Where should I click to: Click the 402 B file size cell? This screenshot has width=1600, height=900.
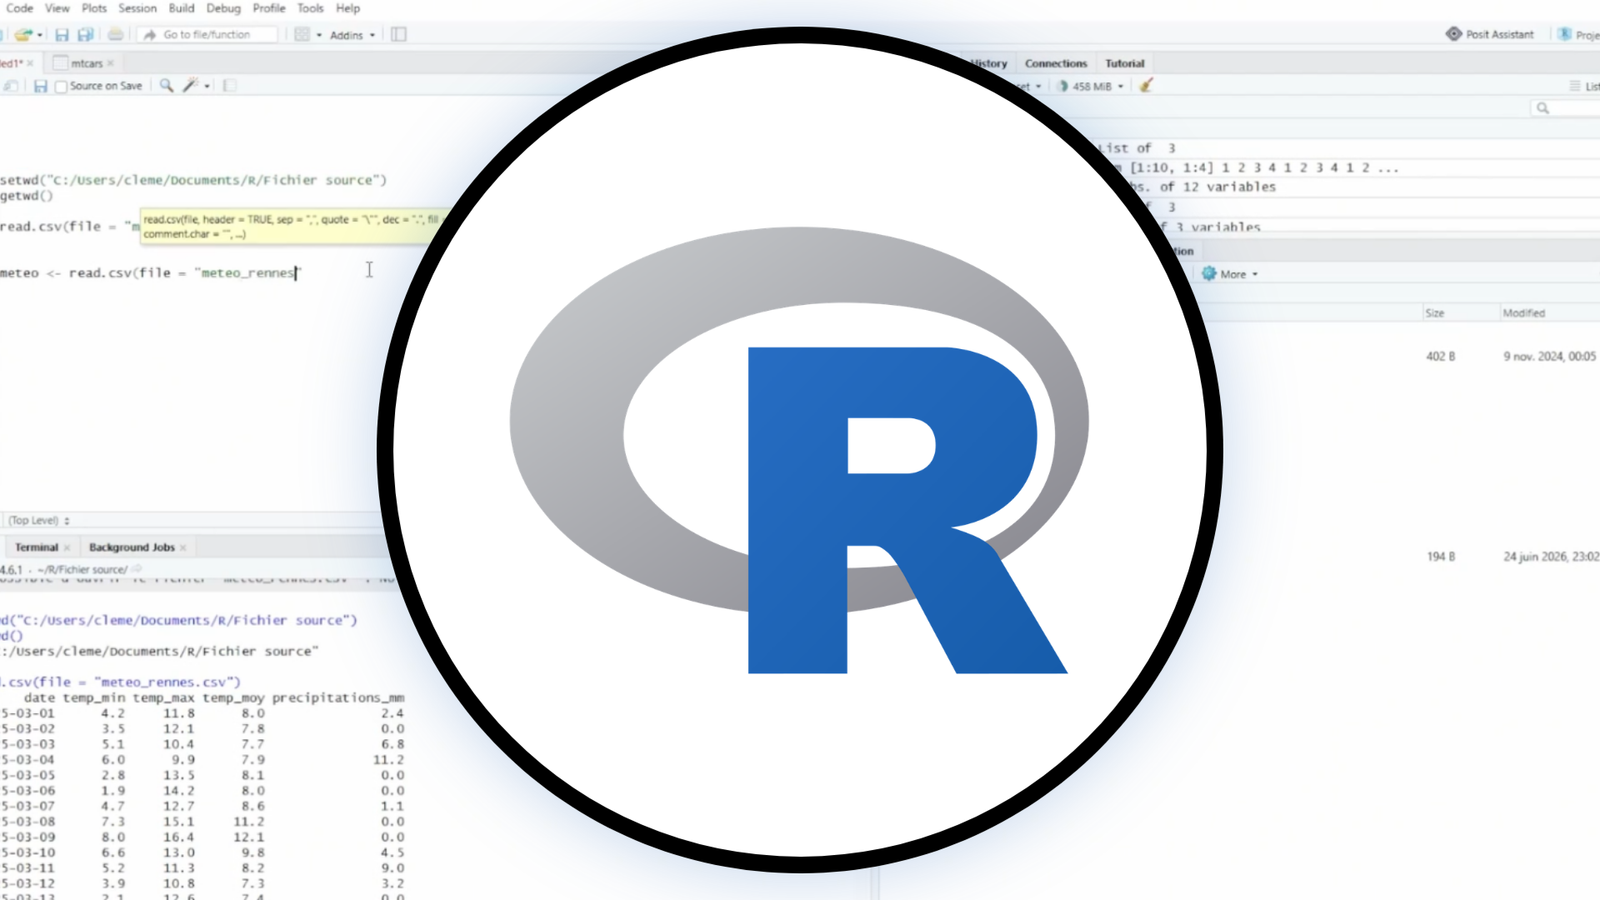[1440, 356]
